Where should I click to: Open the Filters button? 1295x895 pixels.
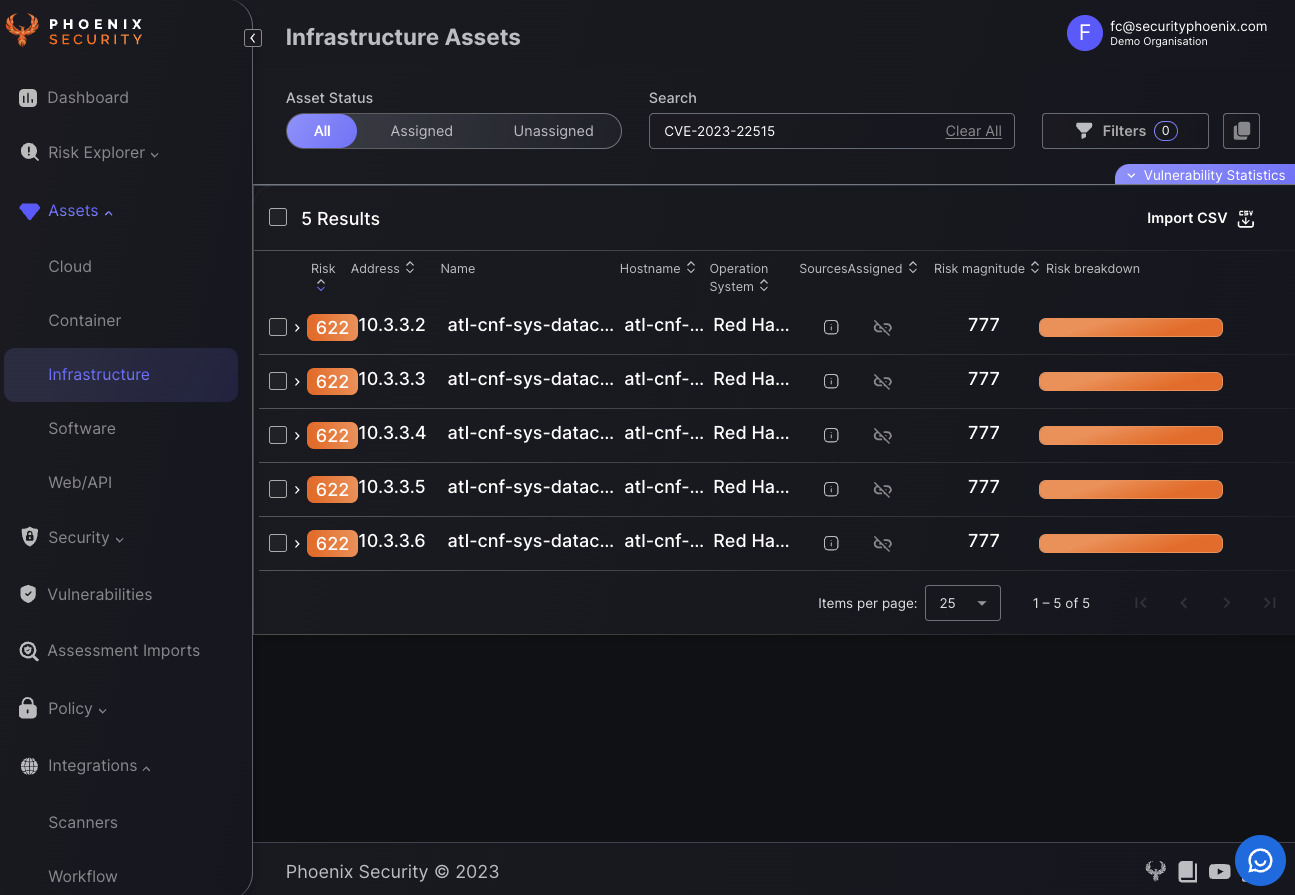(x=1125, y=131)
